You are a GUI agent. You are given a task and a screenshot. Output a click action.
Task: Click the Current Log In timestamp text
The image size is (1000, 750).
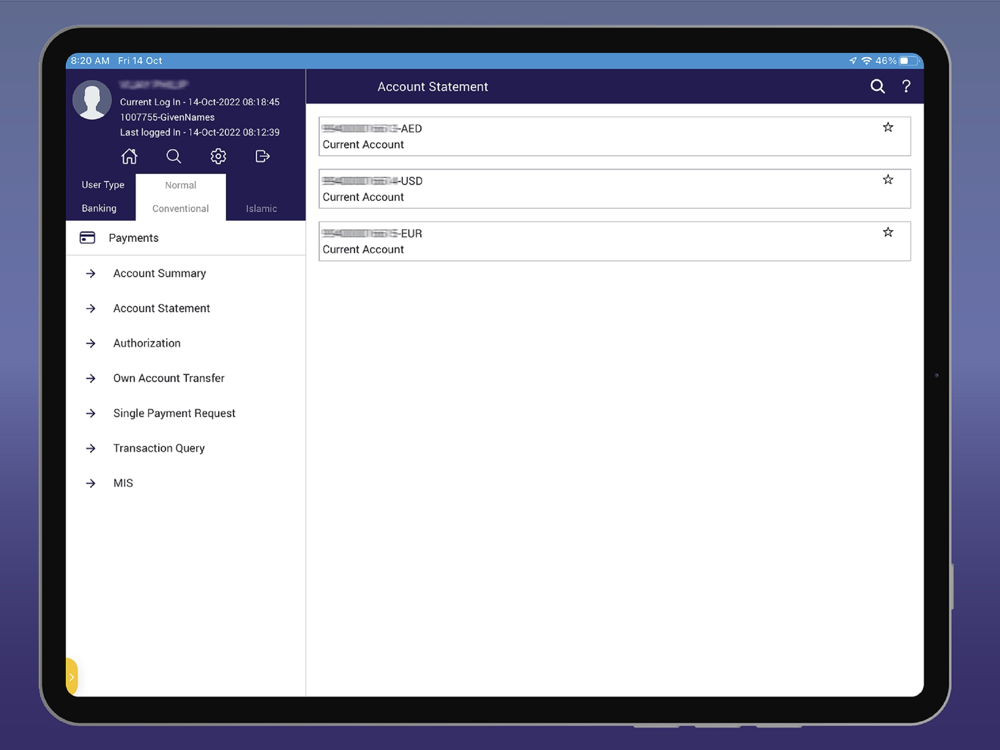click(x=200, y=102)
